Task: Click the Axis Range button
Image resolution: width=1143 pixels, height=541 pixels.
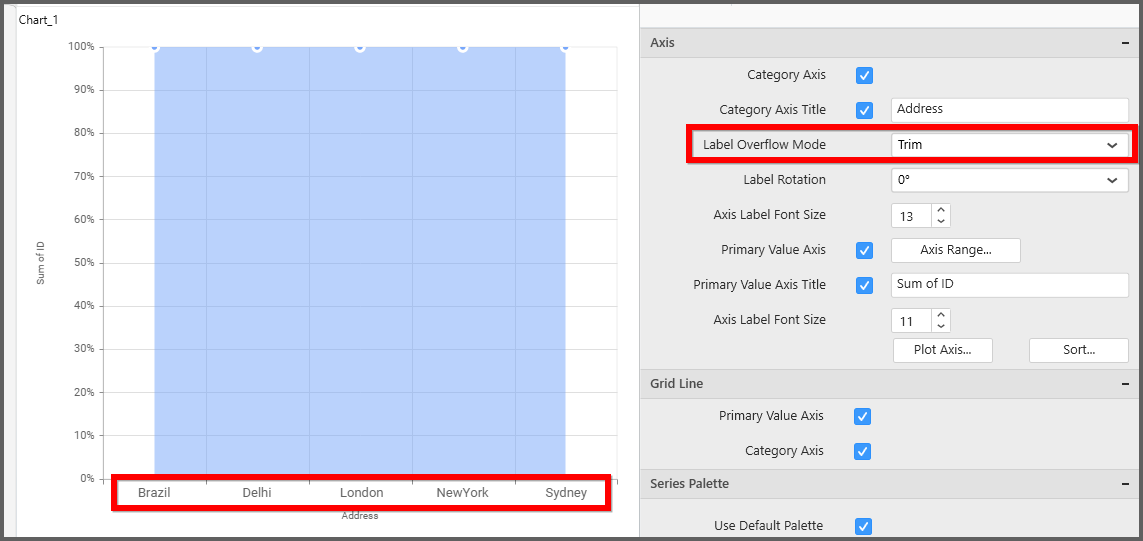Action: coord(955,250)
